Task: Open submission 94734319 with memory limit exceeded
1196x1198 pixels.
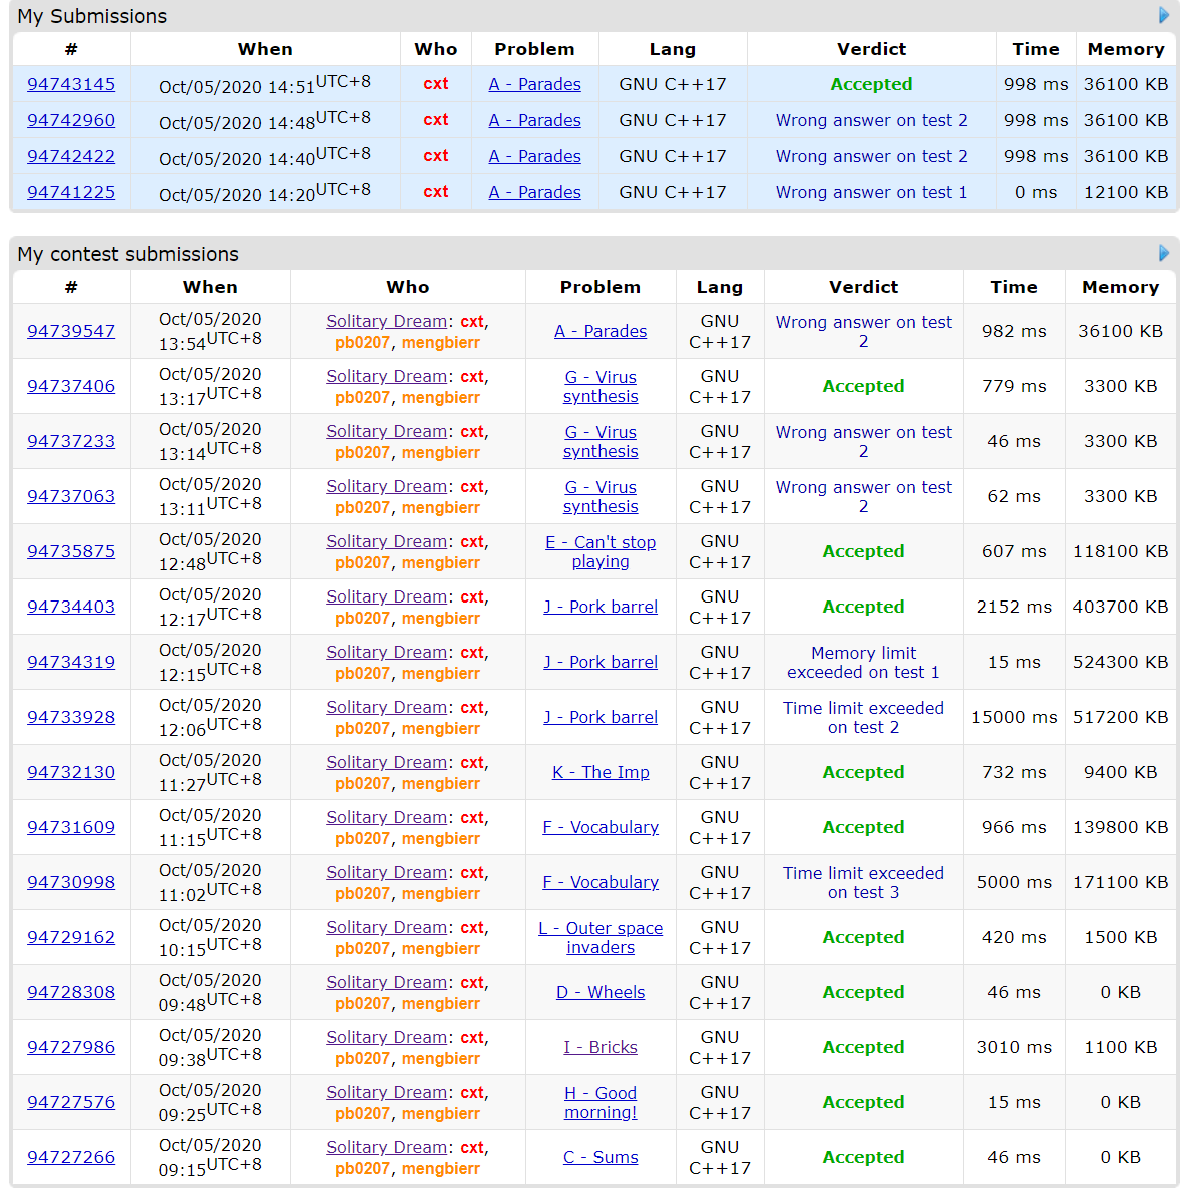Action: pos(71,663)
